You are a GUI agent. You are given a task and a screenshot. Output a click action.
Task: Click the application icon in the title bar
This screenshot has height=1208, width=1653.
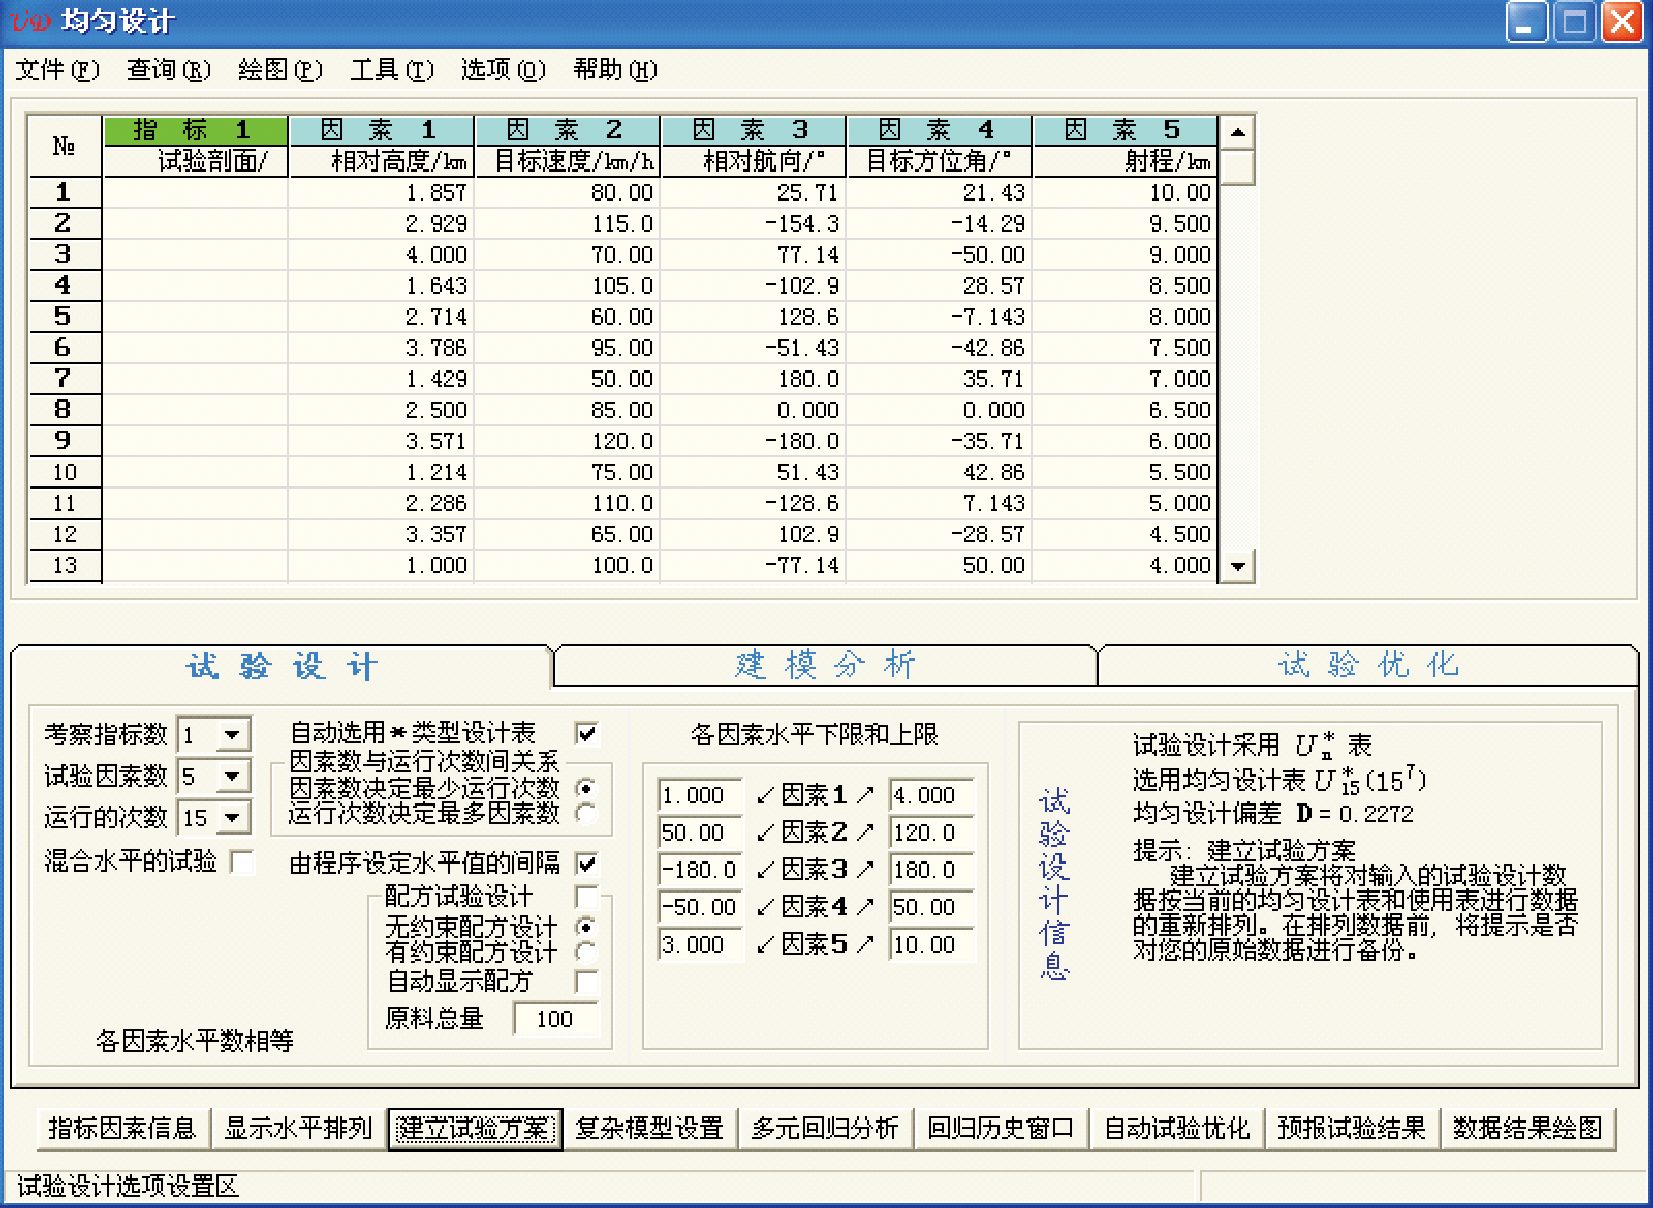29,21
